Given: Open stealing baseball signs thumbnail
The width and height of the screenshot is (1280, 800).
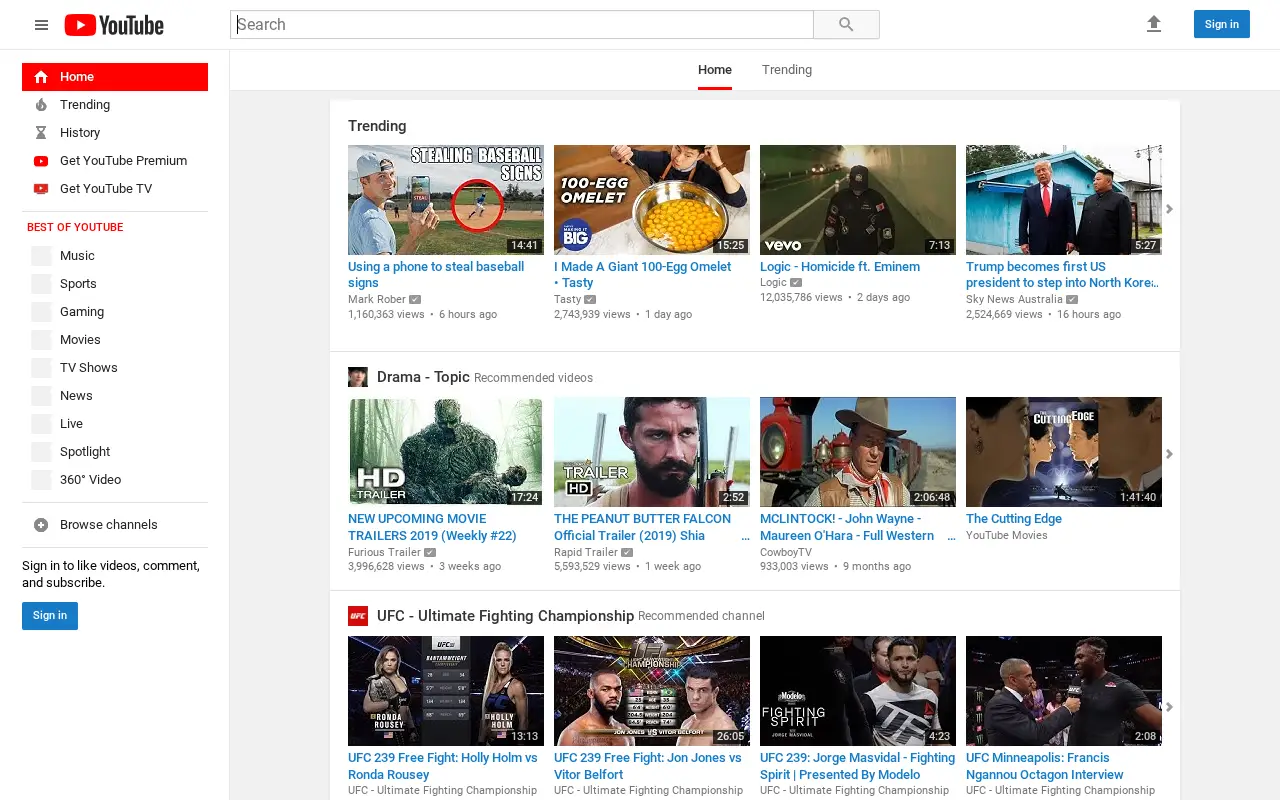Looking at the screenshot, I should [446, 200].
